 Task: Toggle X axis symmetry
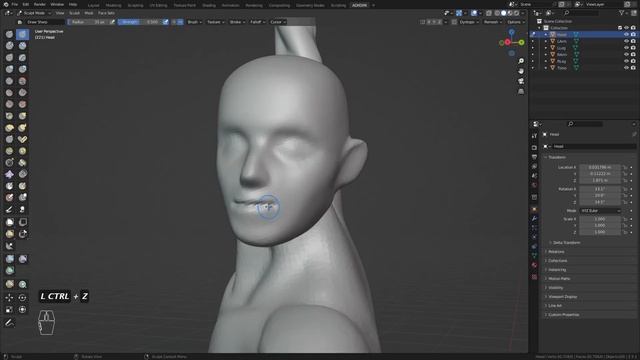[429, 22]
